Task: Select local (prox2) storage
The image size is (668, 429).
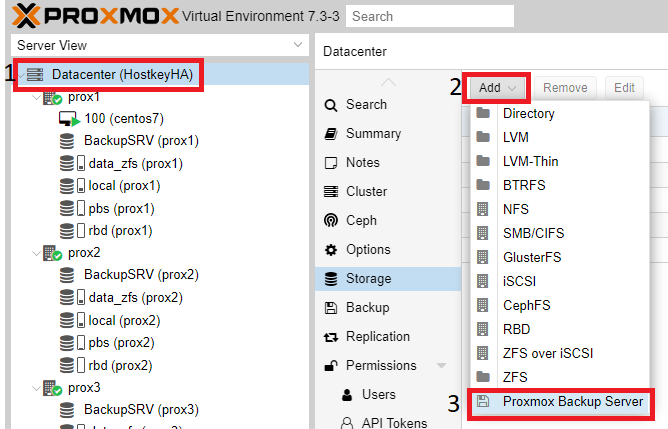Action: 124,321
